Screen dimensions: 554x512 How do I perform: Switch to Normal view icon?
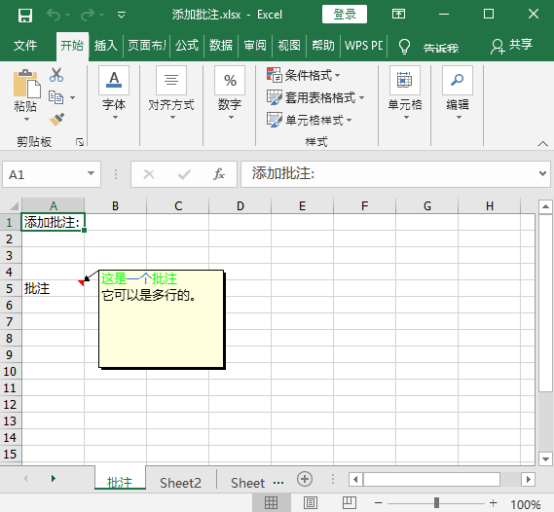click(x=271, y=502)
